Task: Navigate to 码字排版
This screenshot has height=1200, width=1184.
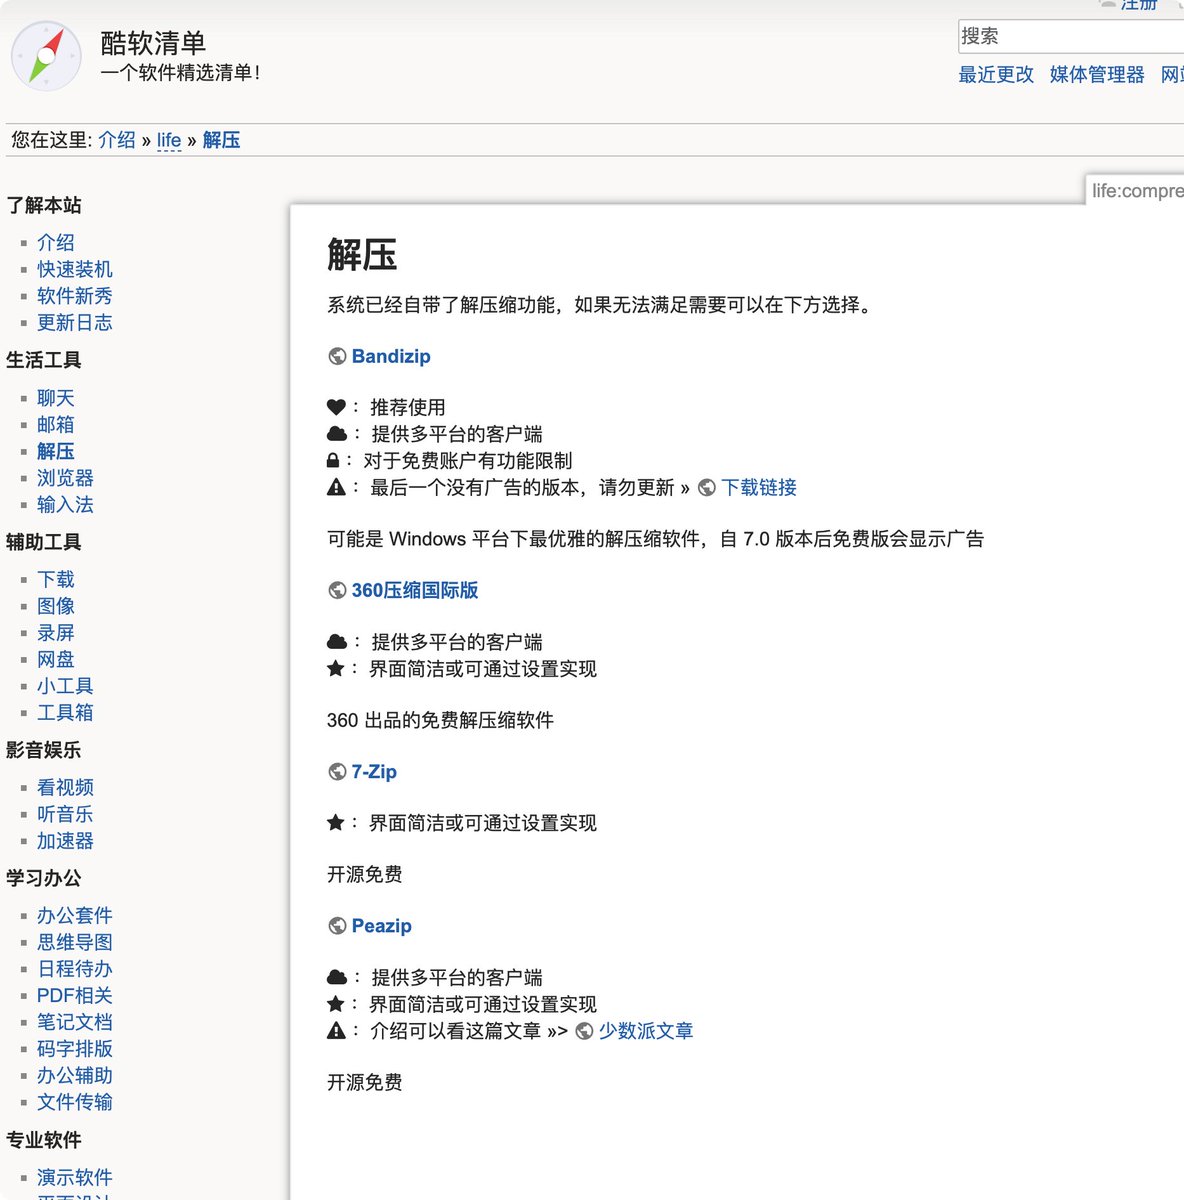Action: click(x=75, y=1049)
